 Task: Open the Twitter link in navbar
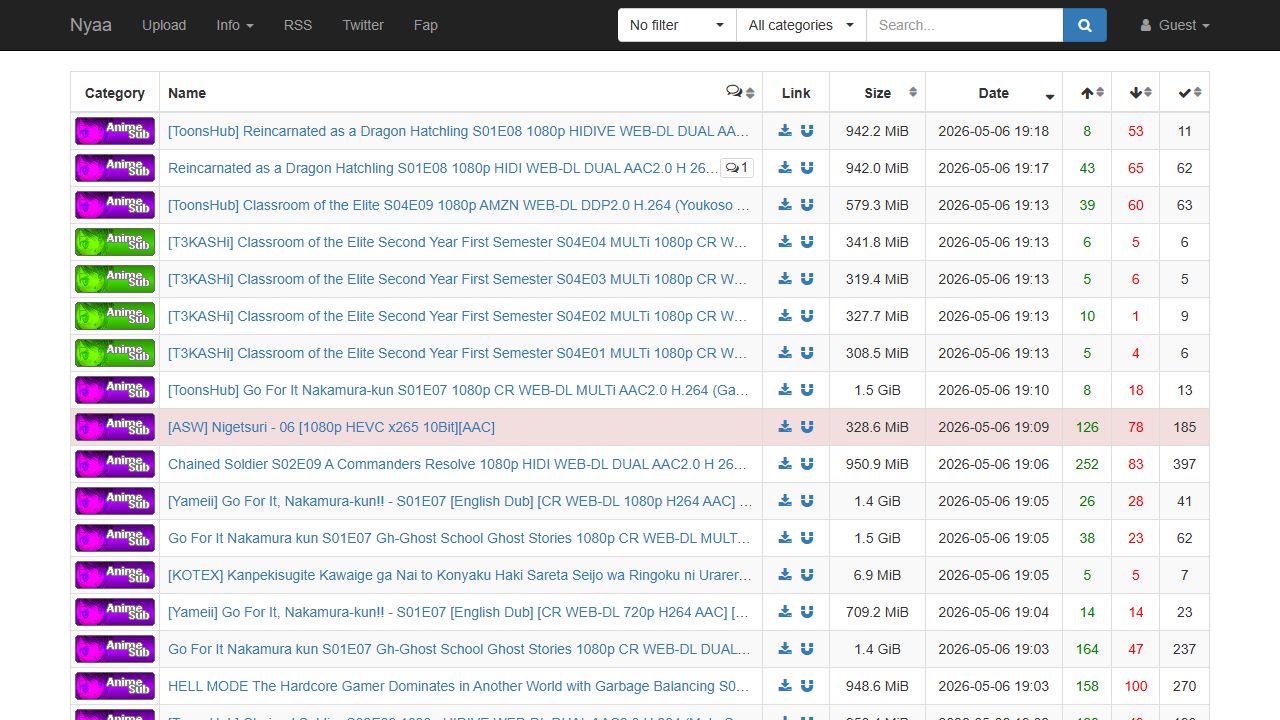[363, 25]
